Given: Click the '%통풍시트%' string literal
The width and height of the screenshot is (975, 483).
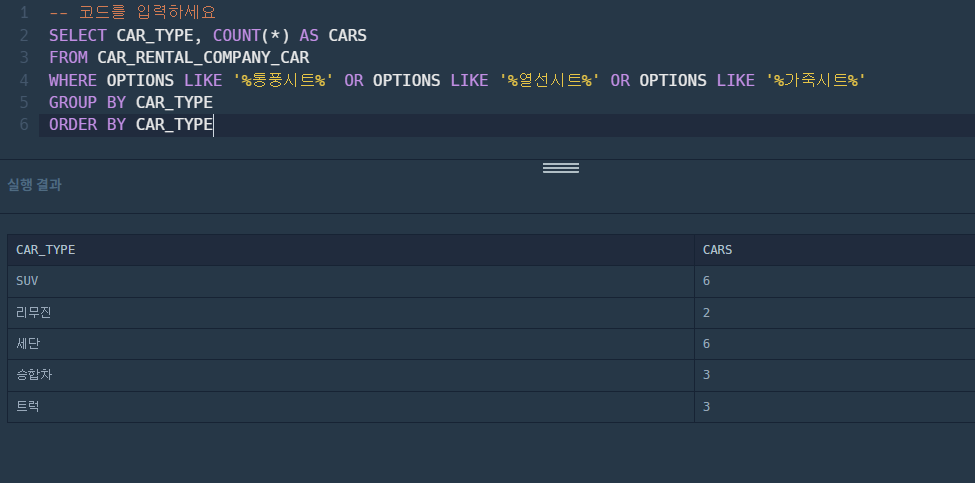Looking at the screenshot, I should pyautogui.click(x=284, y=80).
